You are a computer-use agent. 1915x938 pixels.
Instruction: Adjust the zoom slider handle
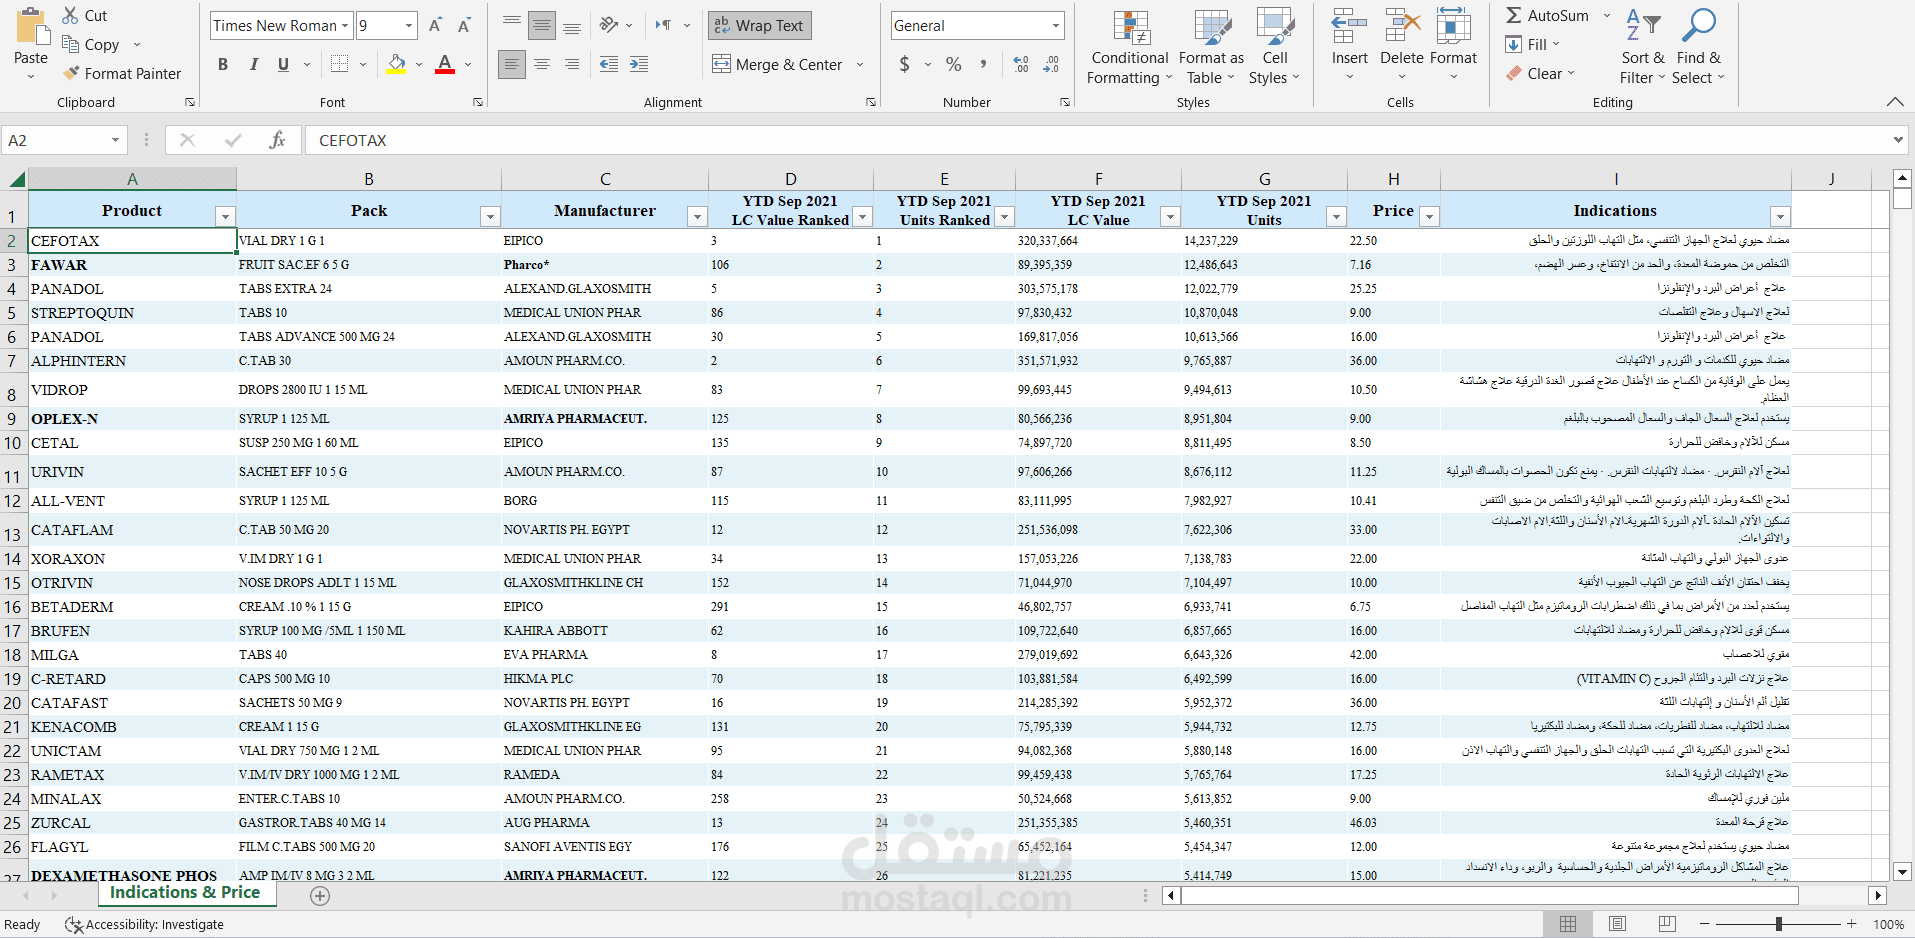tap(1779, 924)
